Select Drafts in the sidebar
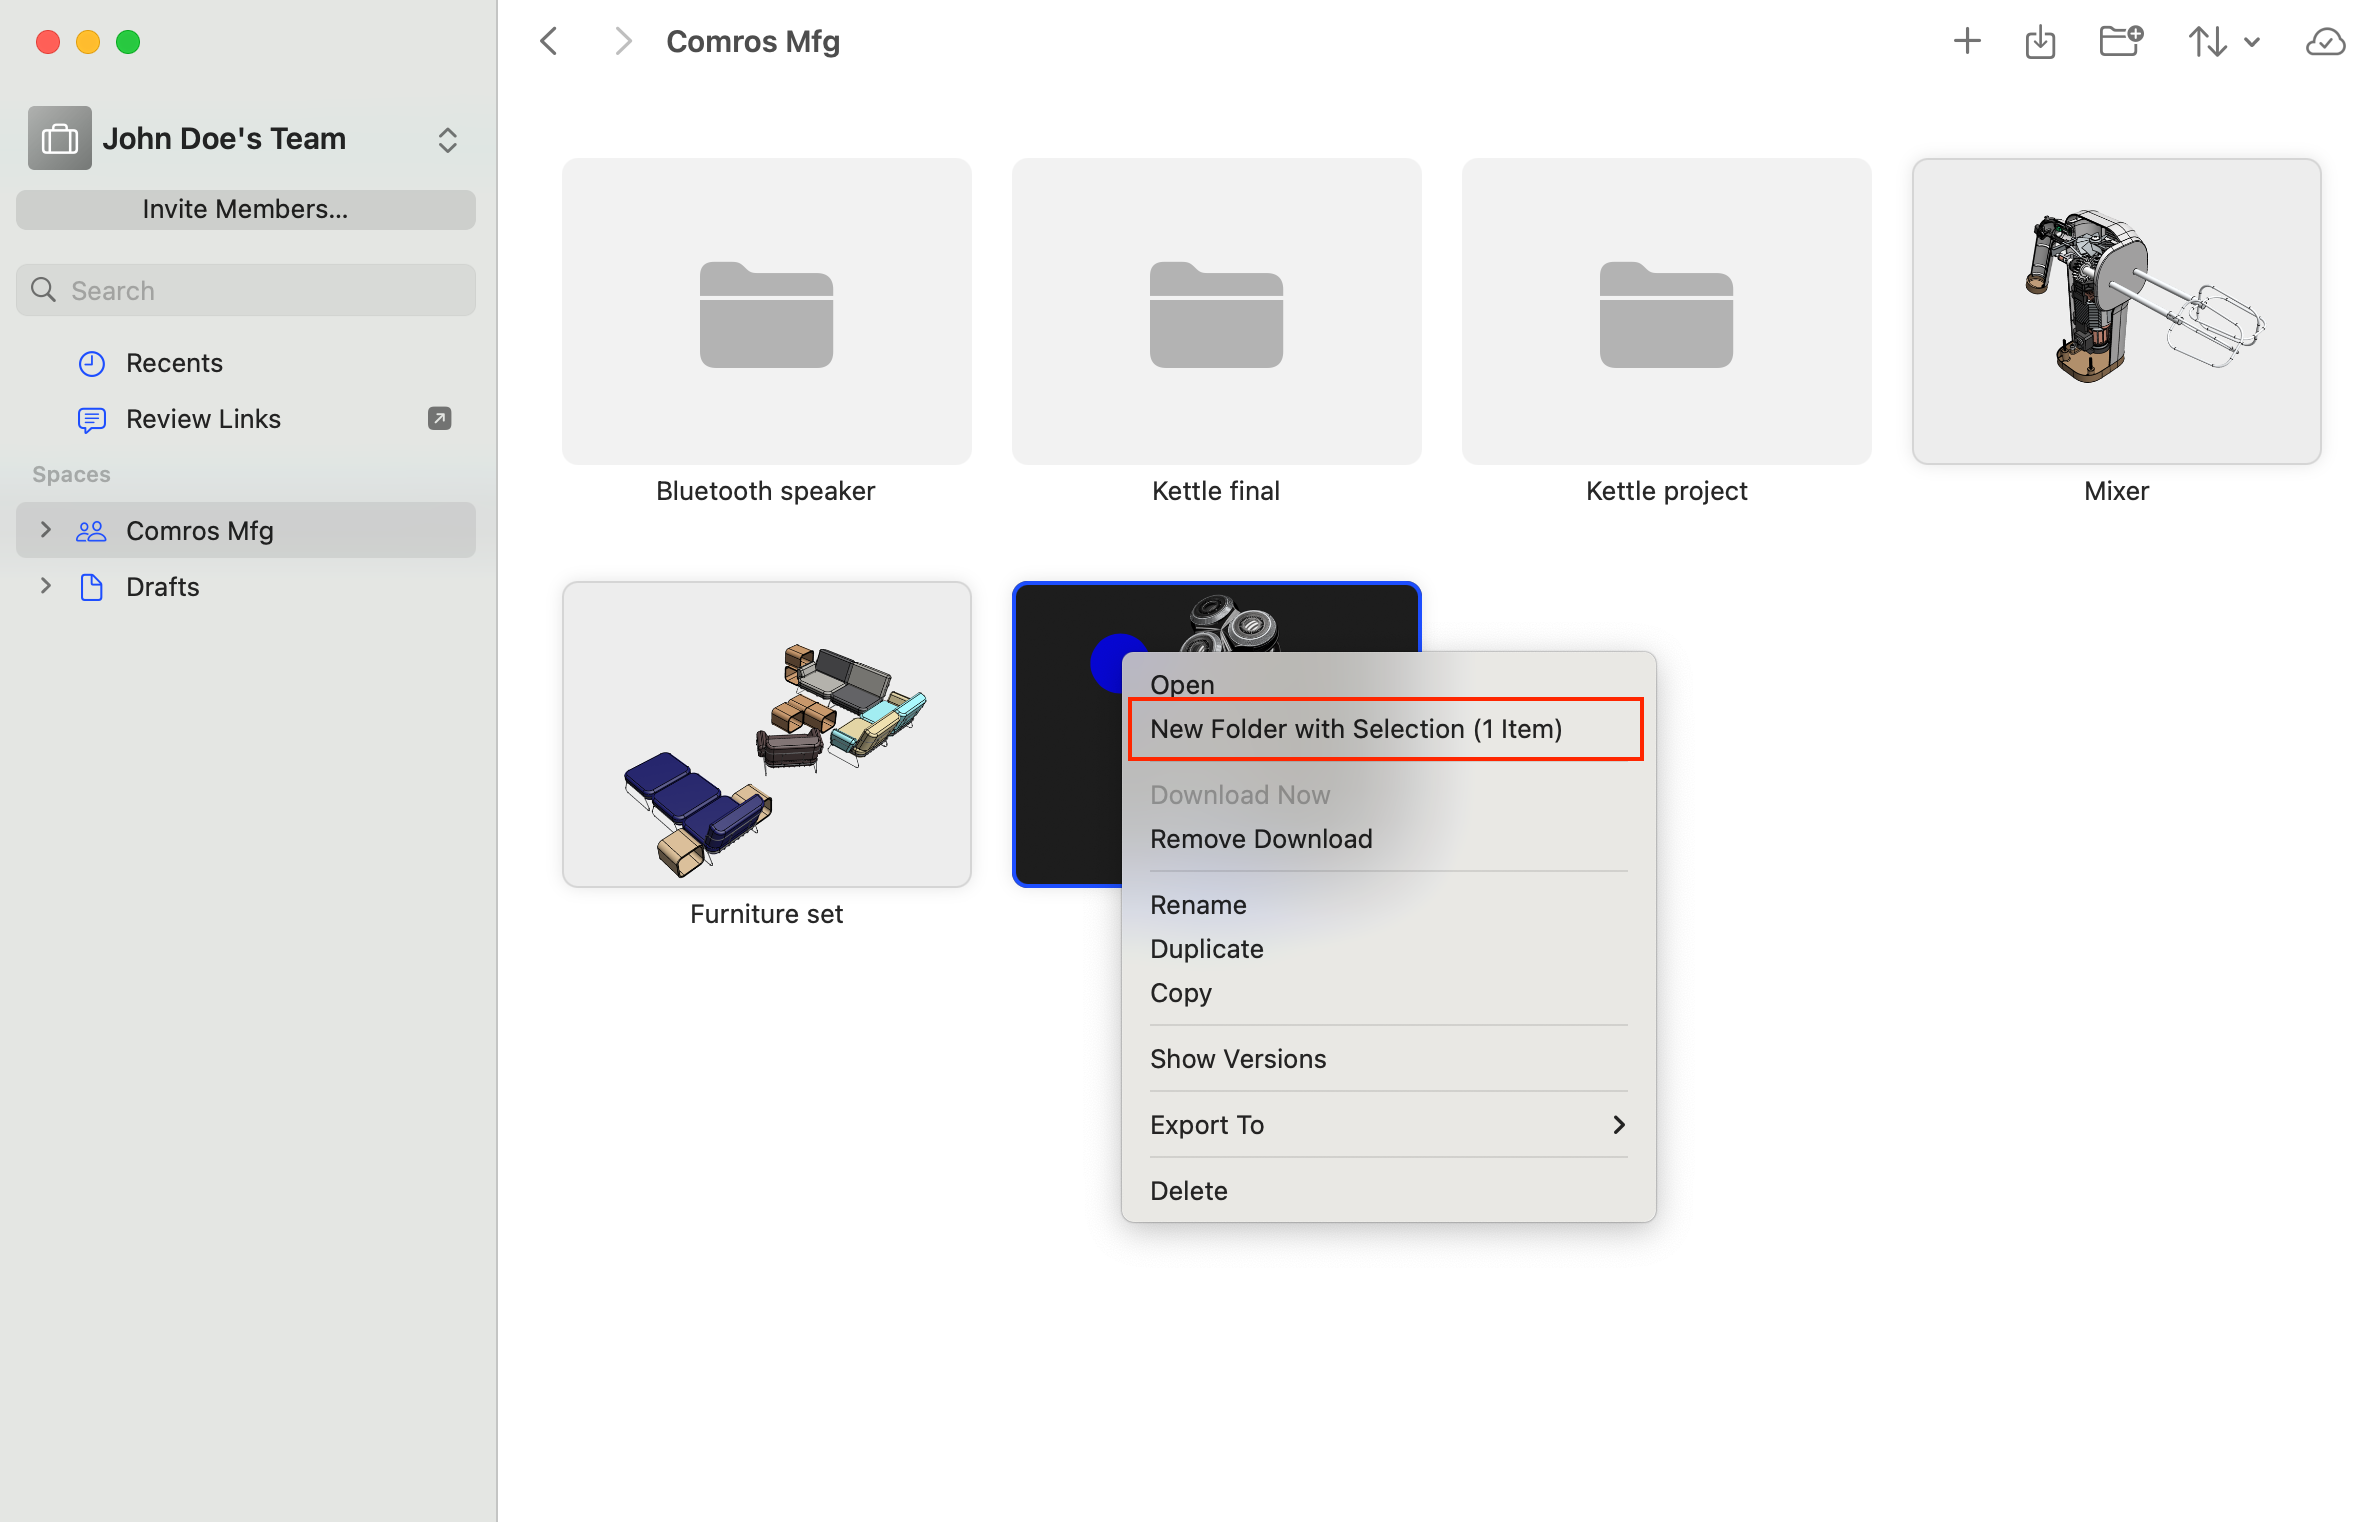The image size is (2380, 1522). point(246,586)
